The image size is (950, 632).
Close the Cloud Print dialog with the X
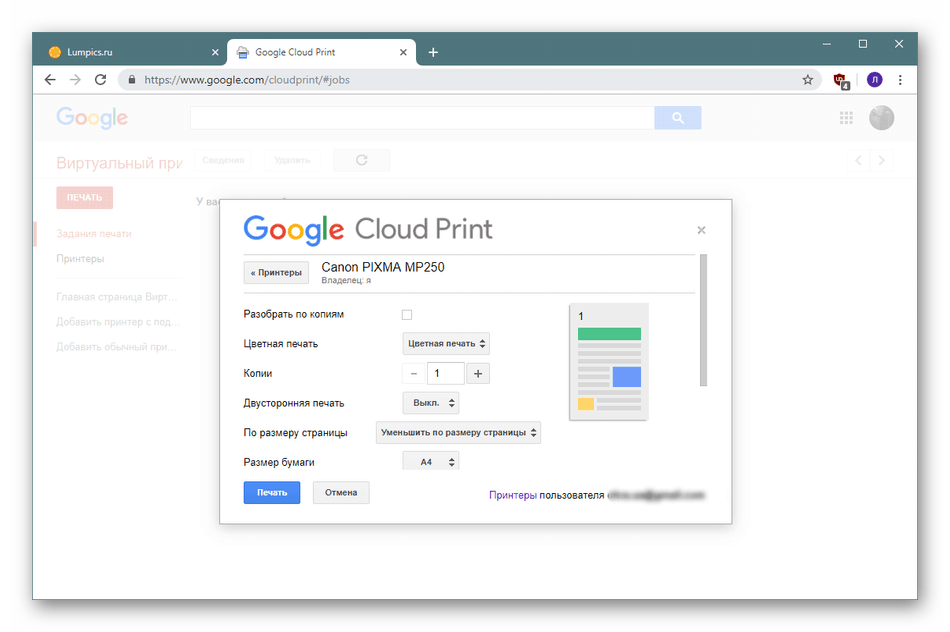pyautogui.click(x=702, y=230)
